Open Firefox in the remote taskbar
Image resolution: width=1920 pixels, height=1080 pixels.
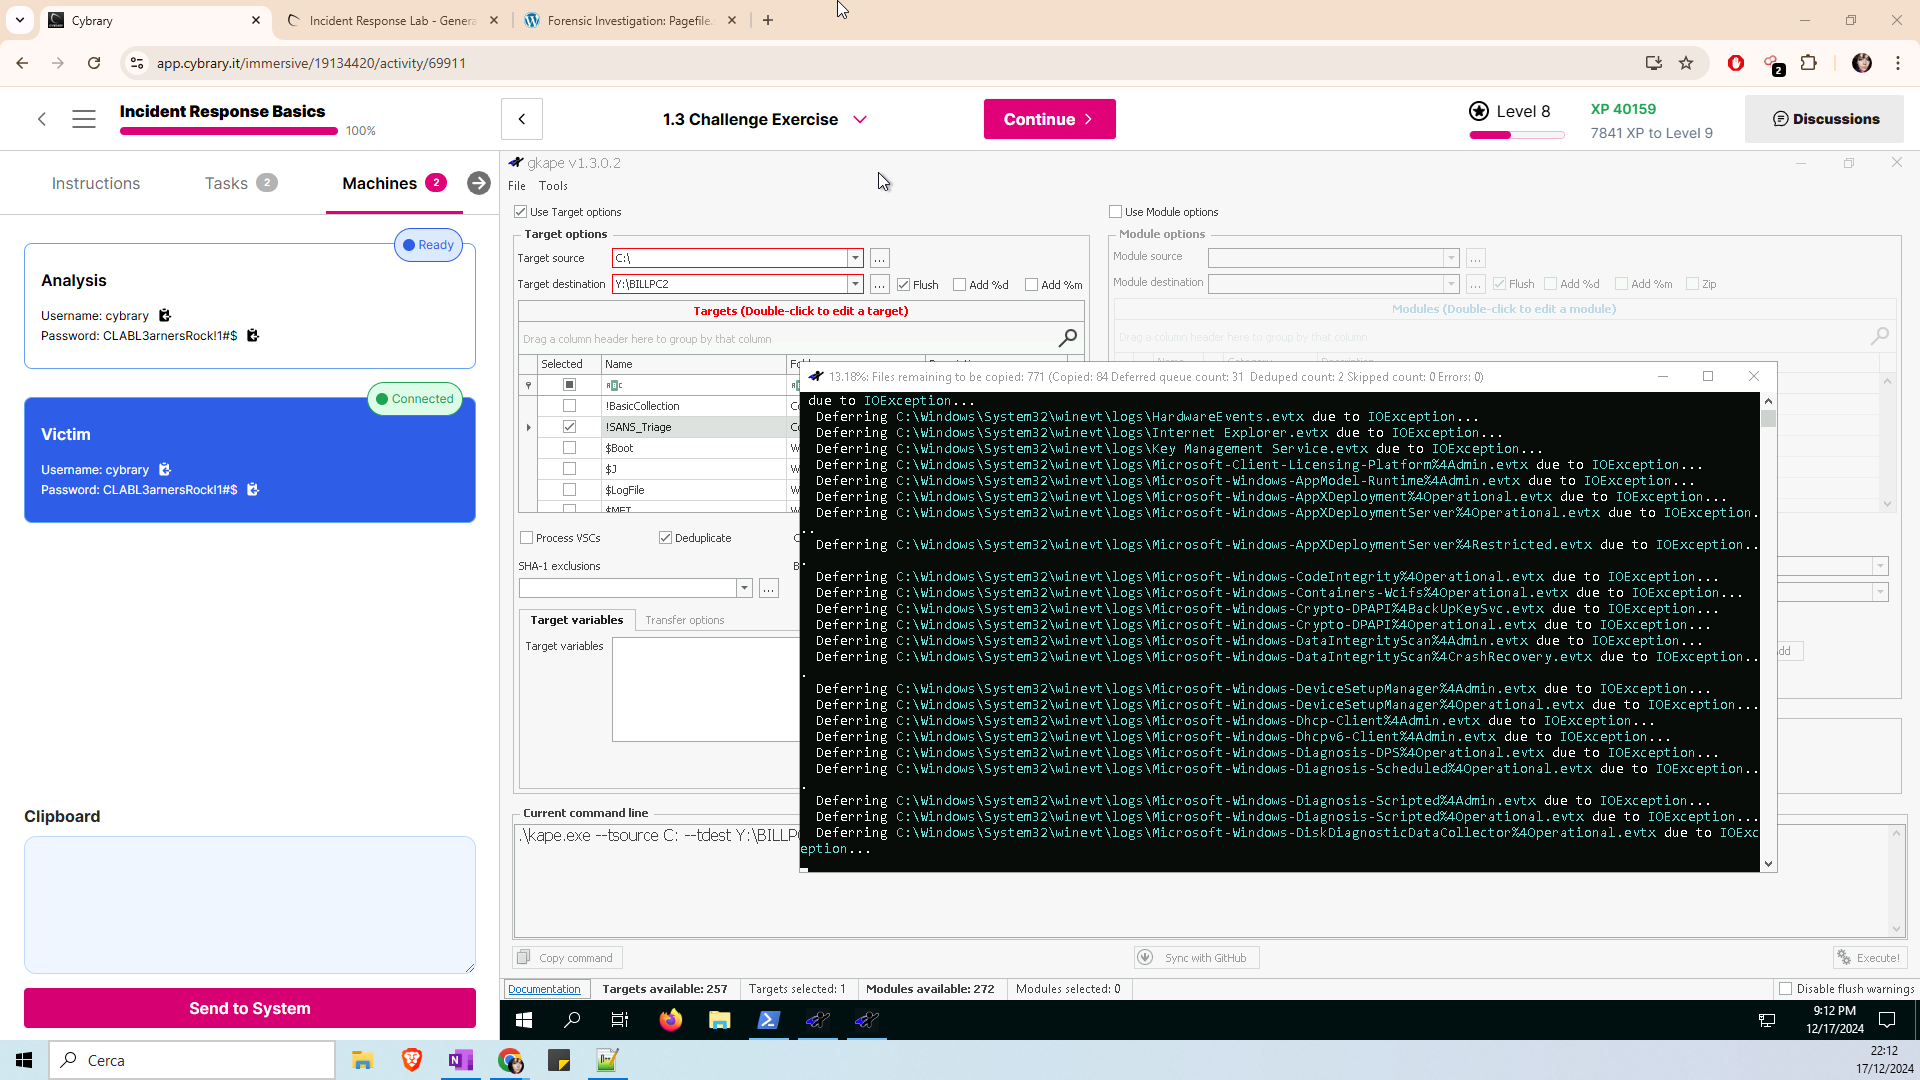coord(670,1020)
